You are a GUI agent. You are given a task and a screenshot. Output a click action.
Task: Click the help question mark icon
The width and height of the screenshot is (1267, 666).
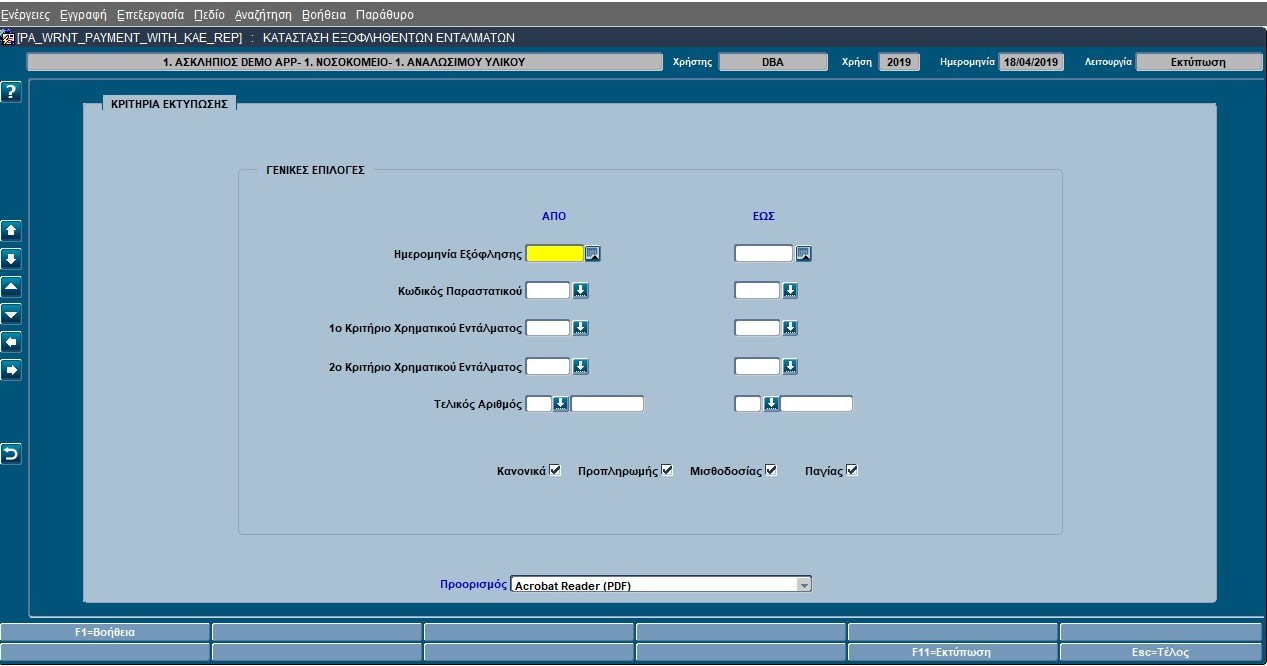11,92
